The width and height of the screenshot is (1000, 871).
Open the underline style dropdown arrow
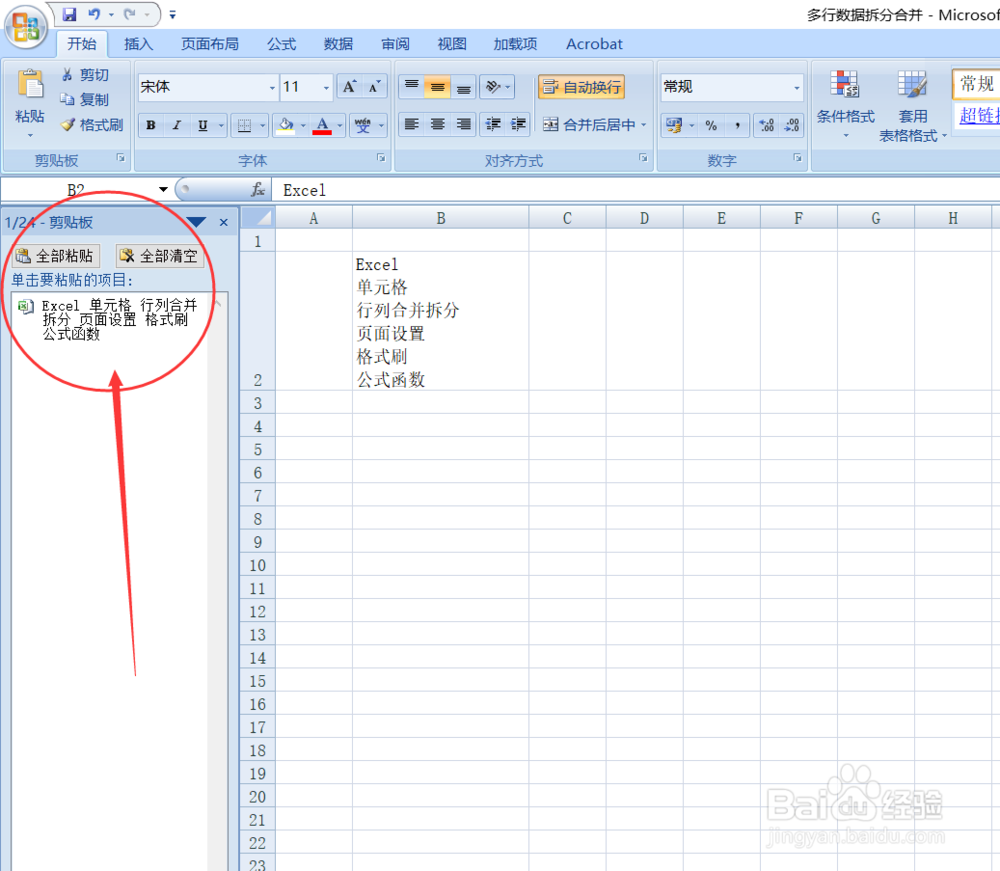click(x=221, y=126)
